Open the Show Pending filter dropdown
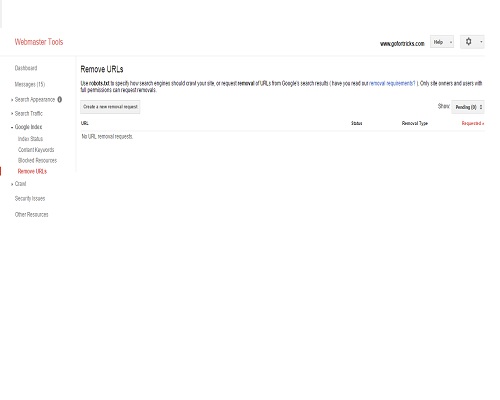This screenshot has height=400, width=500. tap(468, 107)
